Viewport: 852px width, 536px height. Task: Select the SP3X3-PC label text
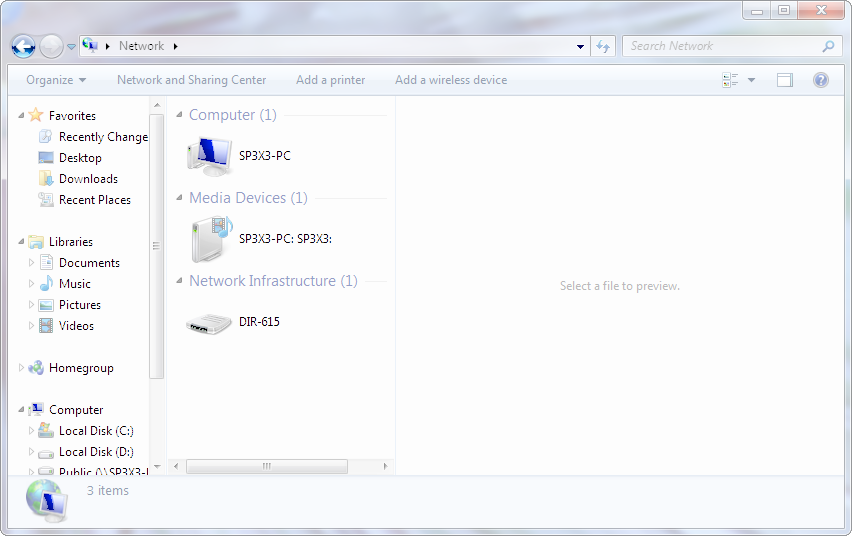tap(265, 156)
